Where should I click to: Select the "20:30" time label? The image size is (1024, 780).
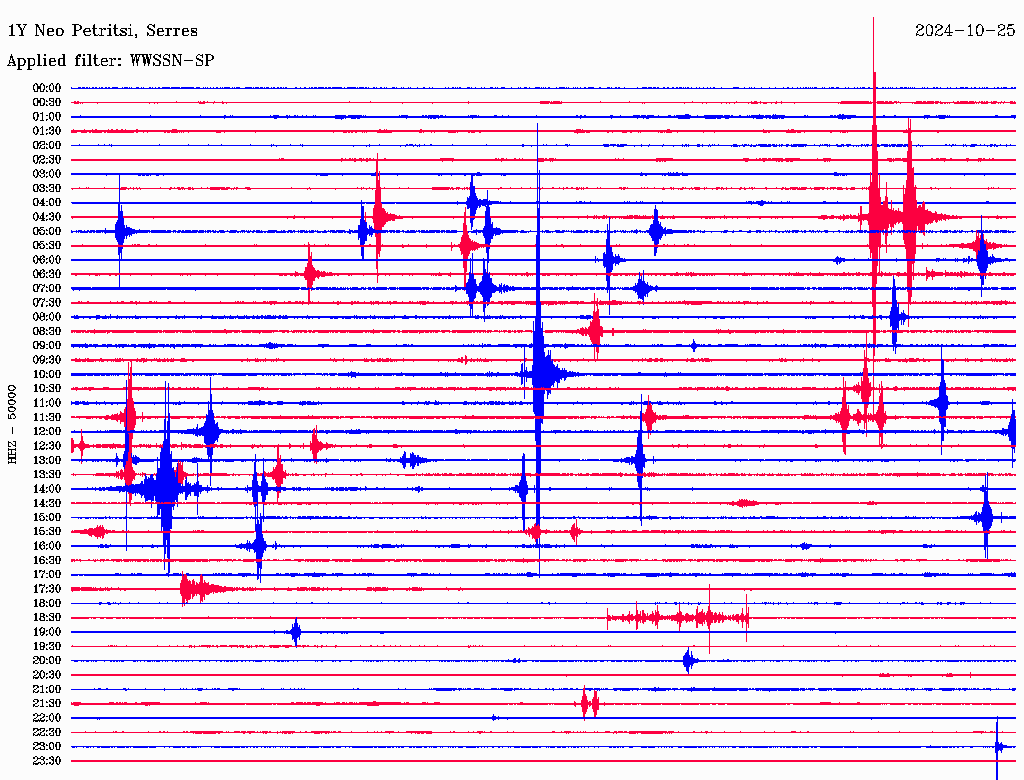tap(46, 675)
